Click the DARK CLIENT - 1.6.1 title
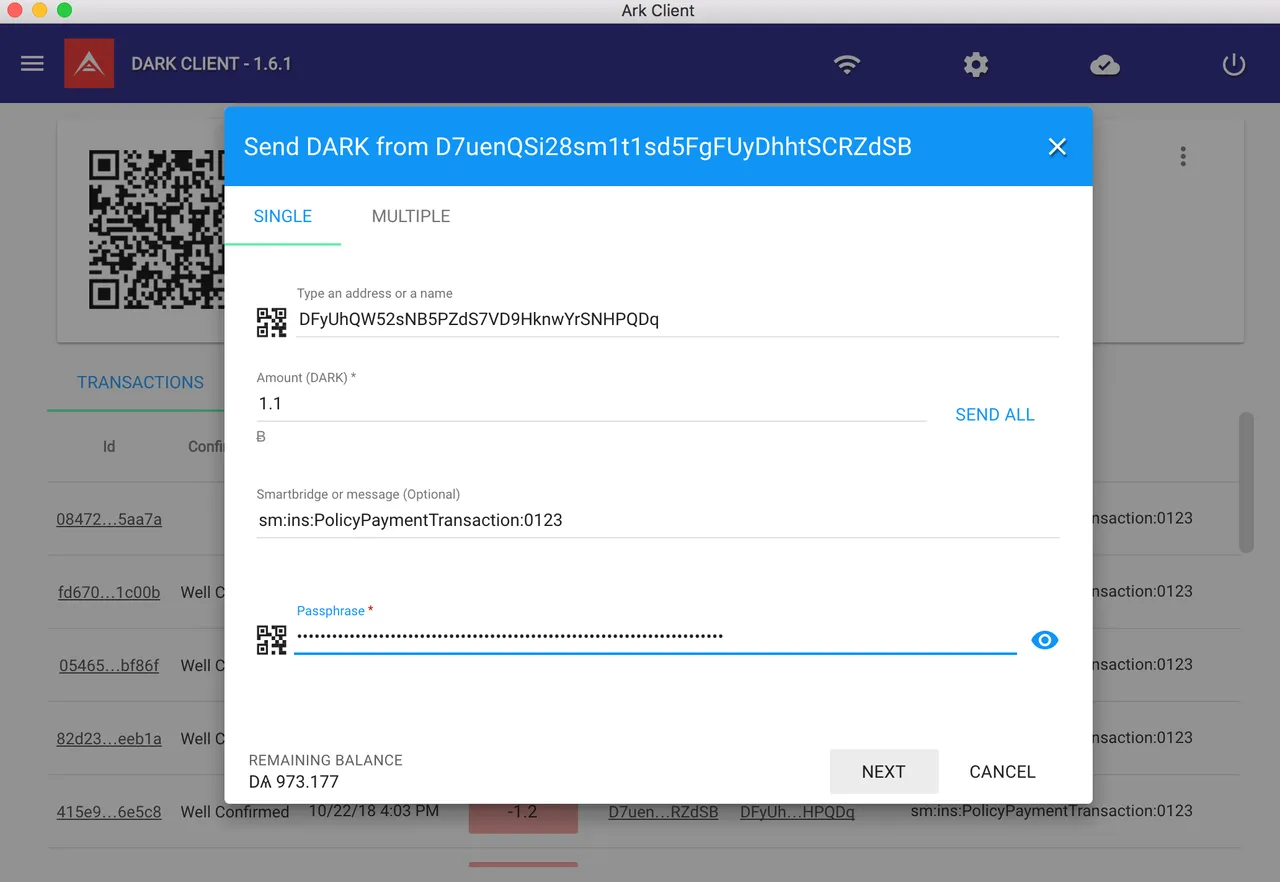This screenshot has width=1280, height=882. pyautogui.click(x=211, y=64)
